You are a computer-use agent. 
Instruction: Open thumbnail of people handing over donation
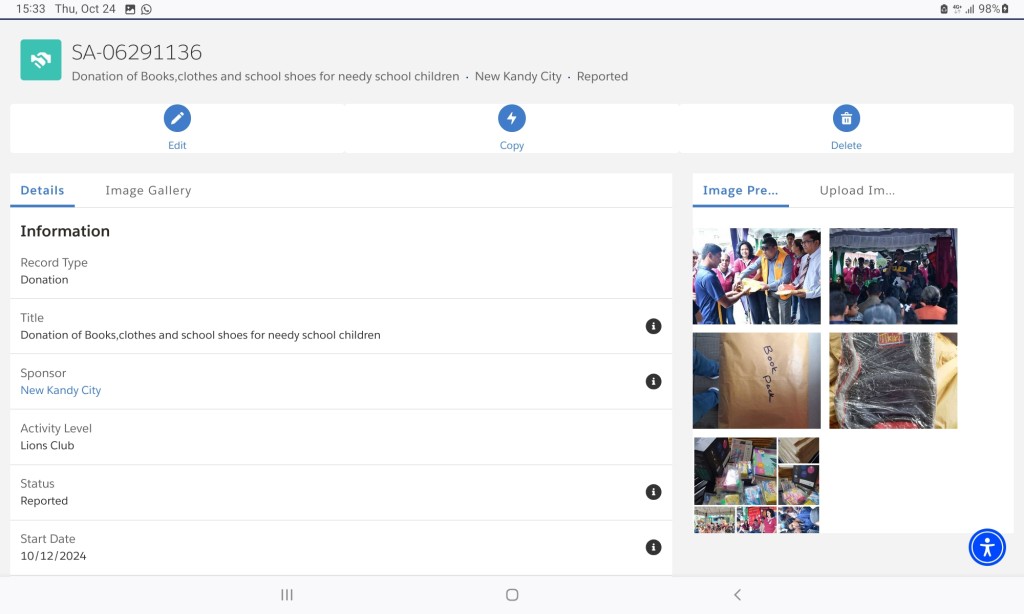coord(756,276)
